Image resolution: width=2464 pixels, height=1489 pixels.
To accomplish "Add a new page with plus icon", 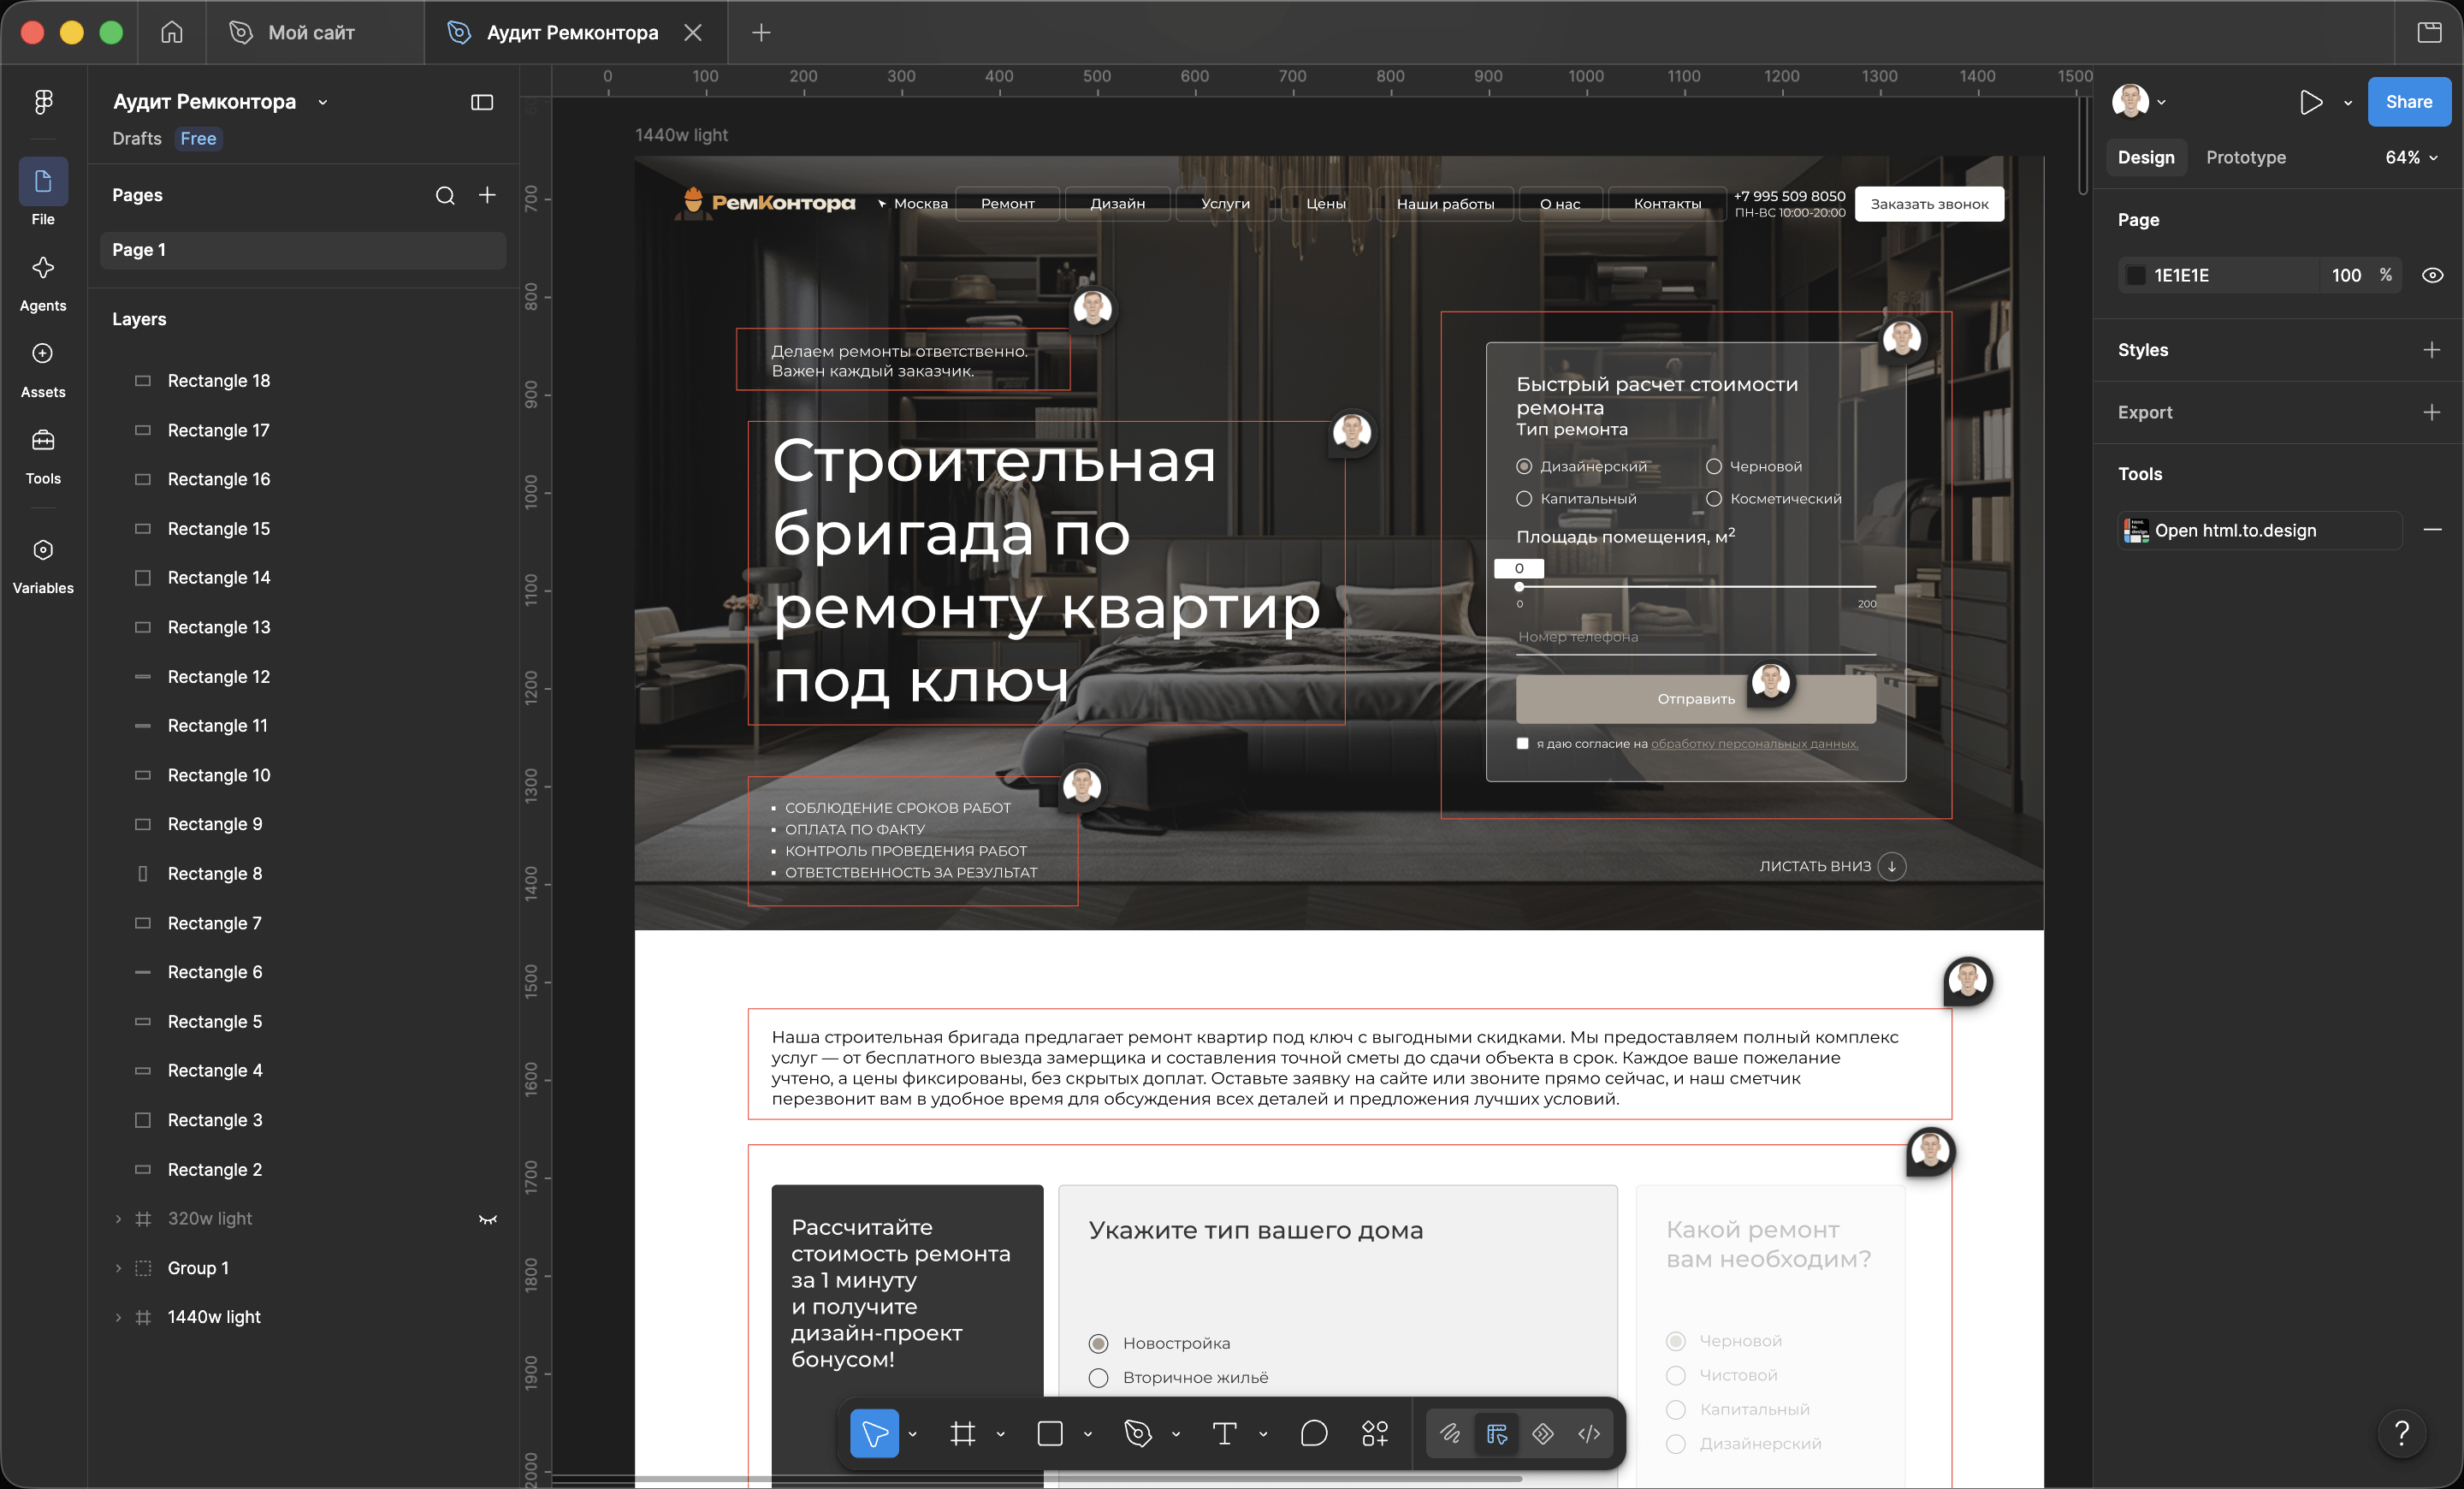I will 487,195.
